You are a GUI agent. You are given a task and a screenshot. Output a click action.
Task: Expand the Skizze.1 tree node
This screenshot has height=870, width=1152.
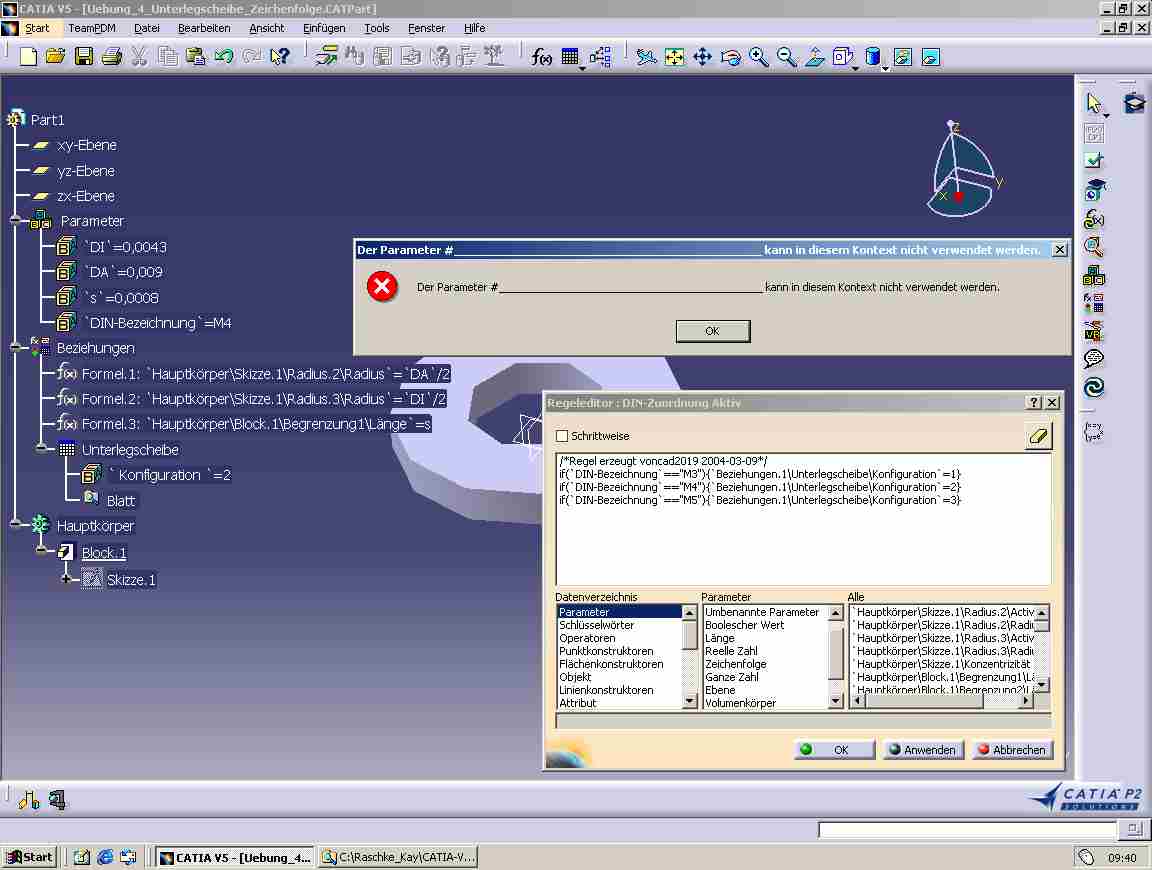pyautogui.click(x=66, y=579)
